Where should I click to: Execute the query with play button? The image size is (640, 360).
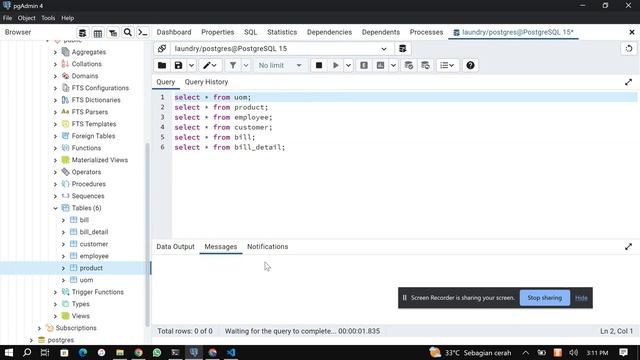pyautogui.click(x=336, y=65)
